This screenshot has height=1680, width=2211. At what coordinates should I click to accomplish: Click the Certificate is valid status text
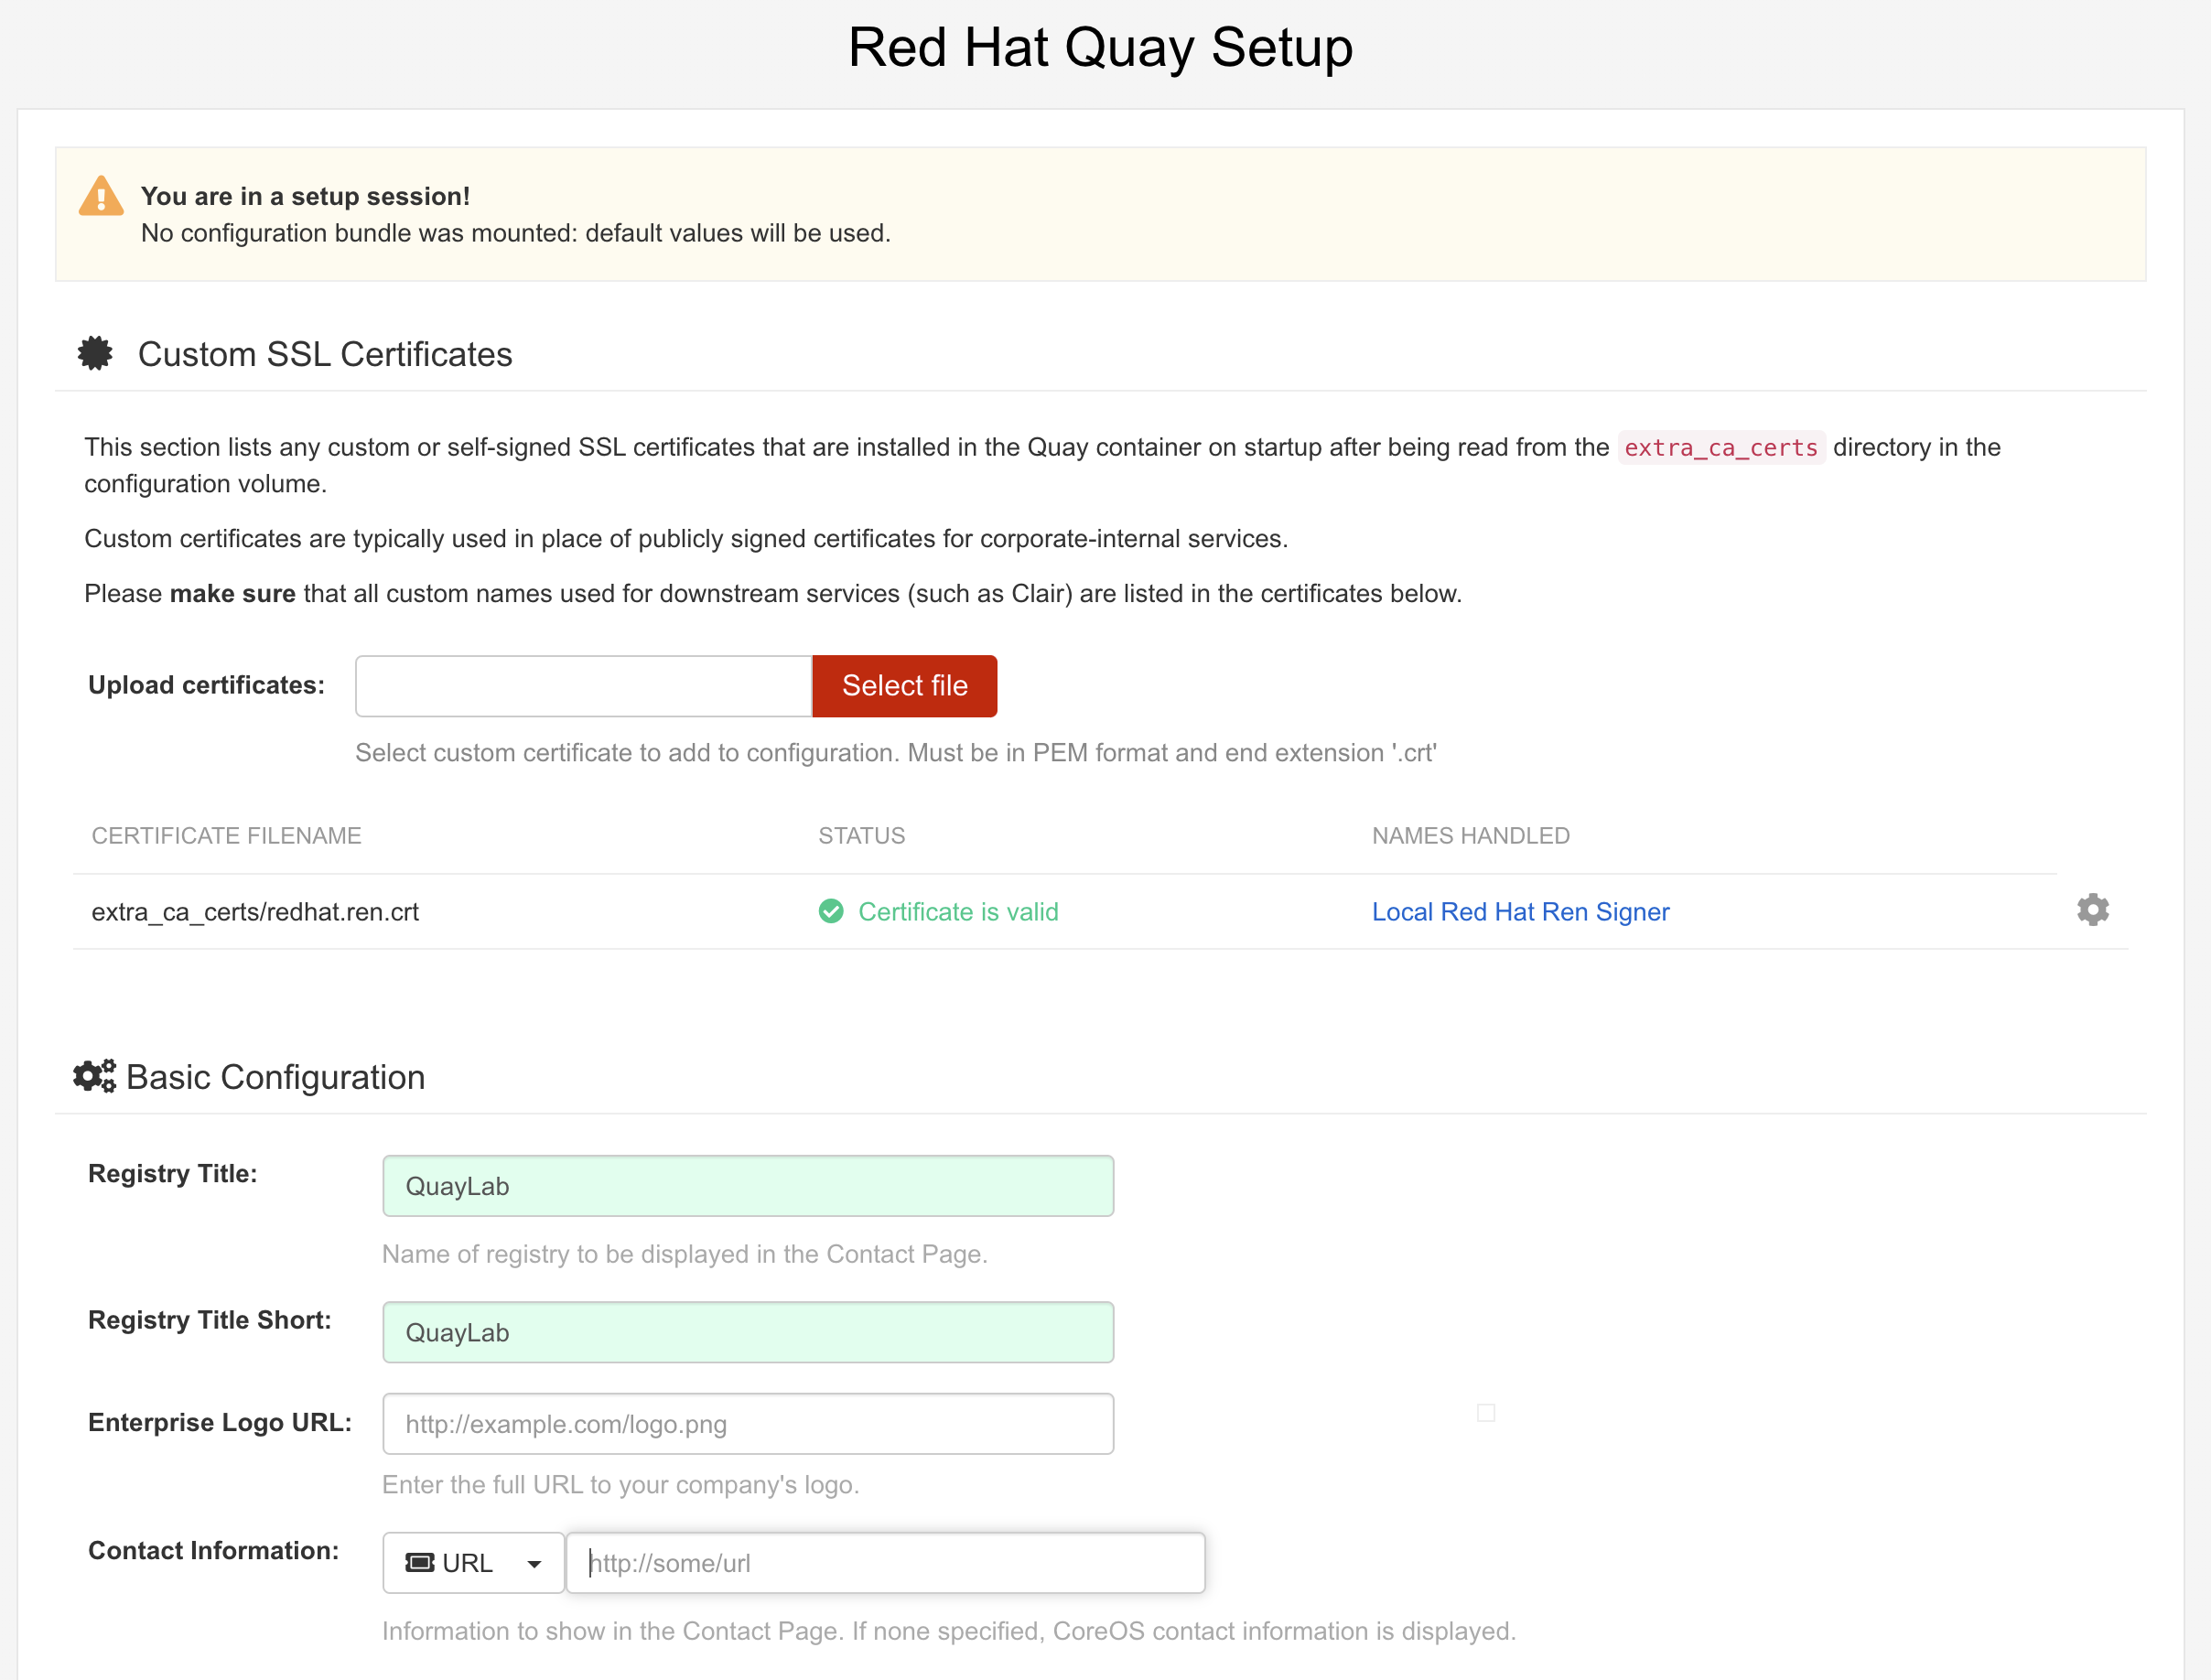(958, 912)
